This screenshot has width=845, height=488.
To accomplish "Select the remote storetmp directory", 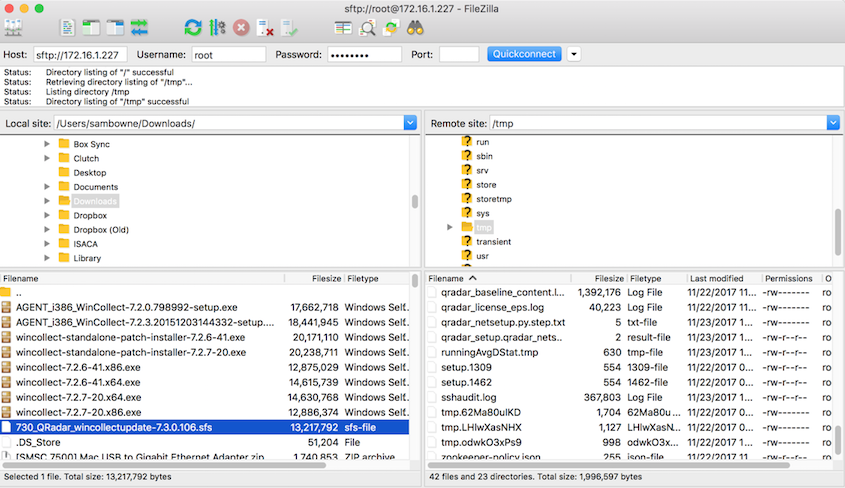I will pyautogui.click(x=494, y=199).
